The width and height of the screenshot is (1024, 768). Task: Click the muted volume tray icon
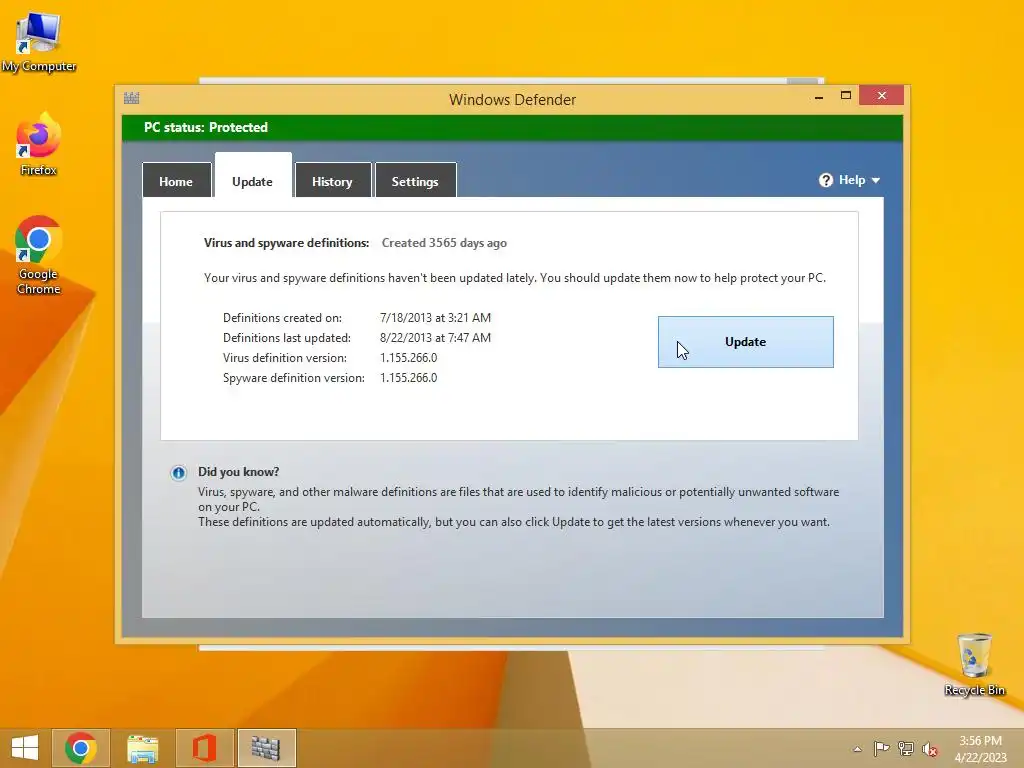930,749
